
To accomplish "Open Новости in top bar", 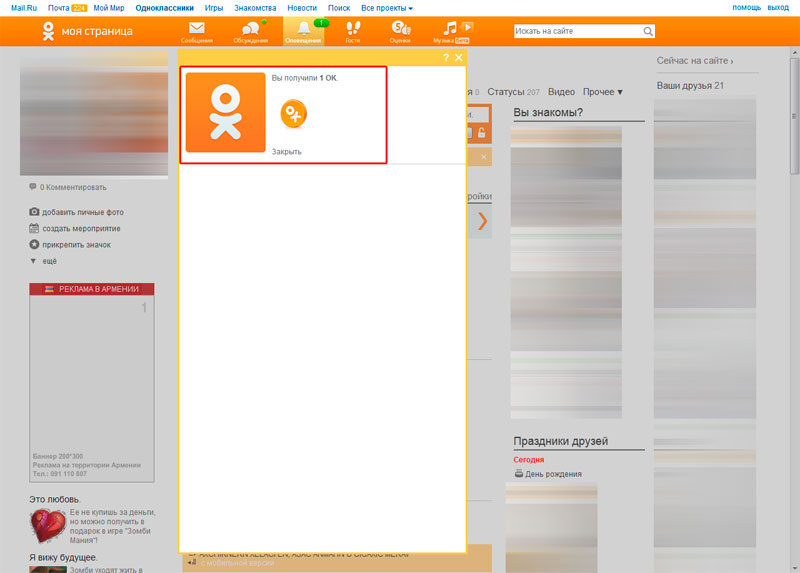I will (302, 8).
